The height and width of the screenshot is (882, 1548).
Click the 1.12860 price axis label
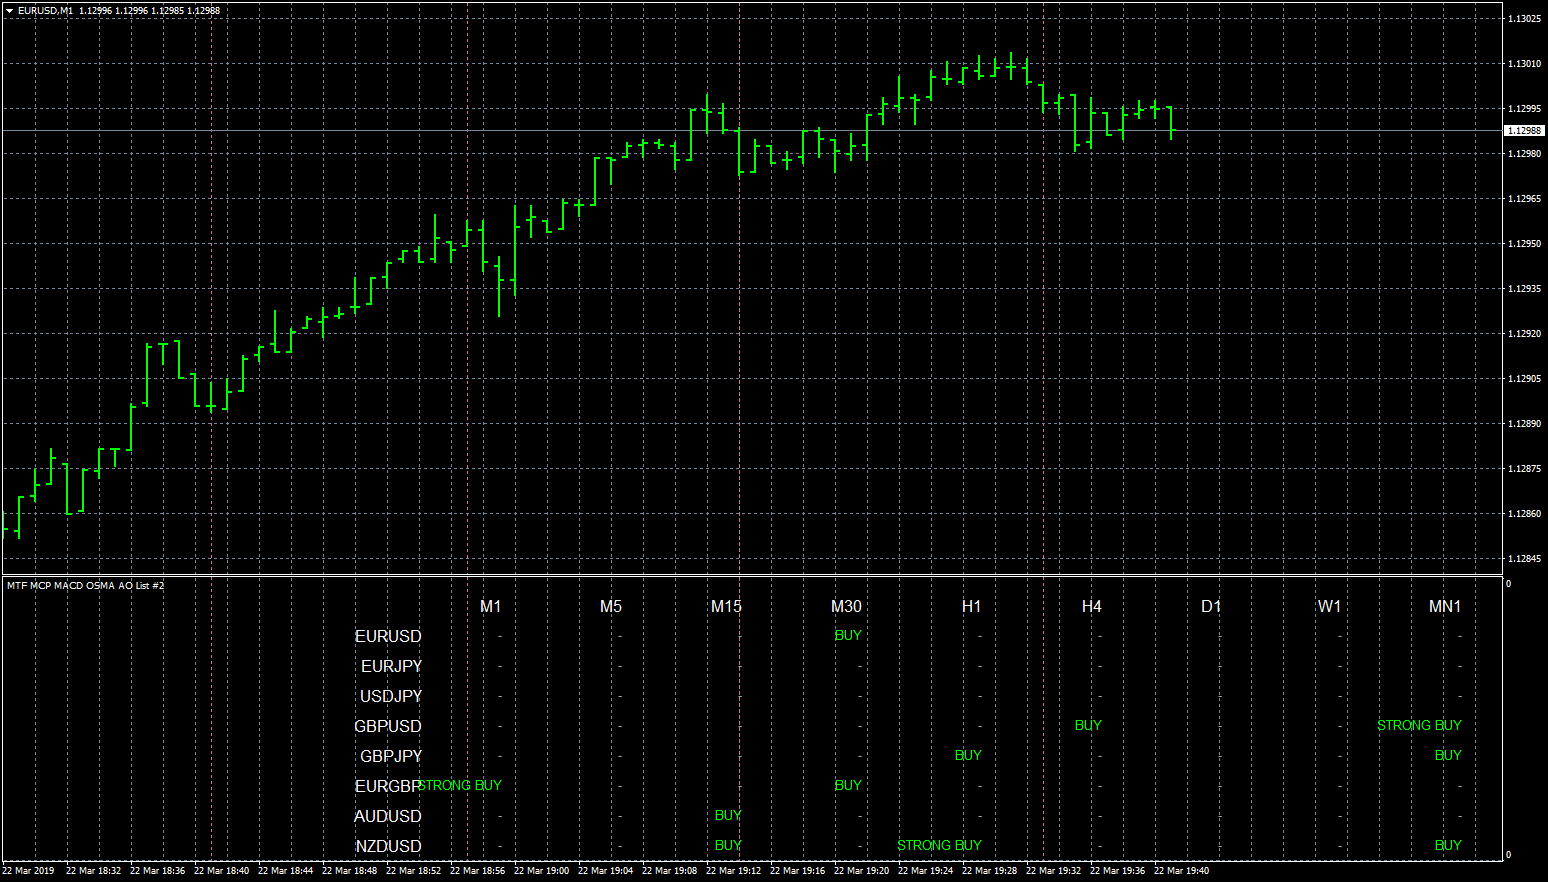pyautogui.click(x=1524, y=514)
